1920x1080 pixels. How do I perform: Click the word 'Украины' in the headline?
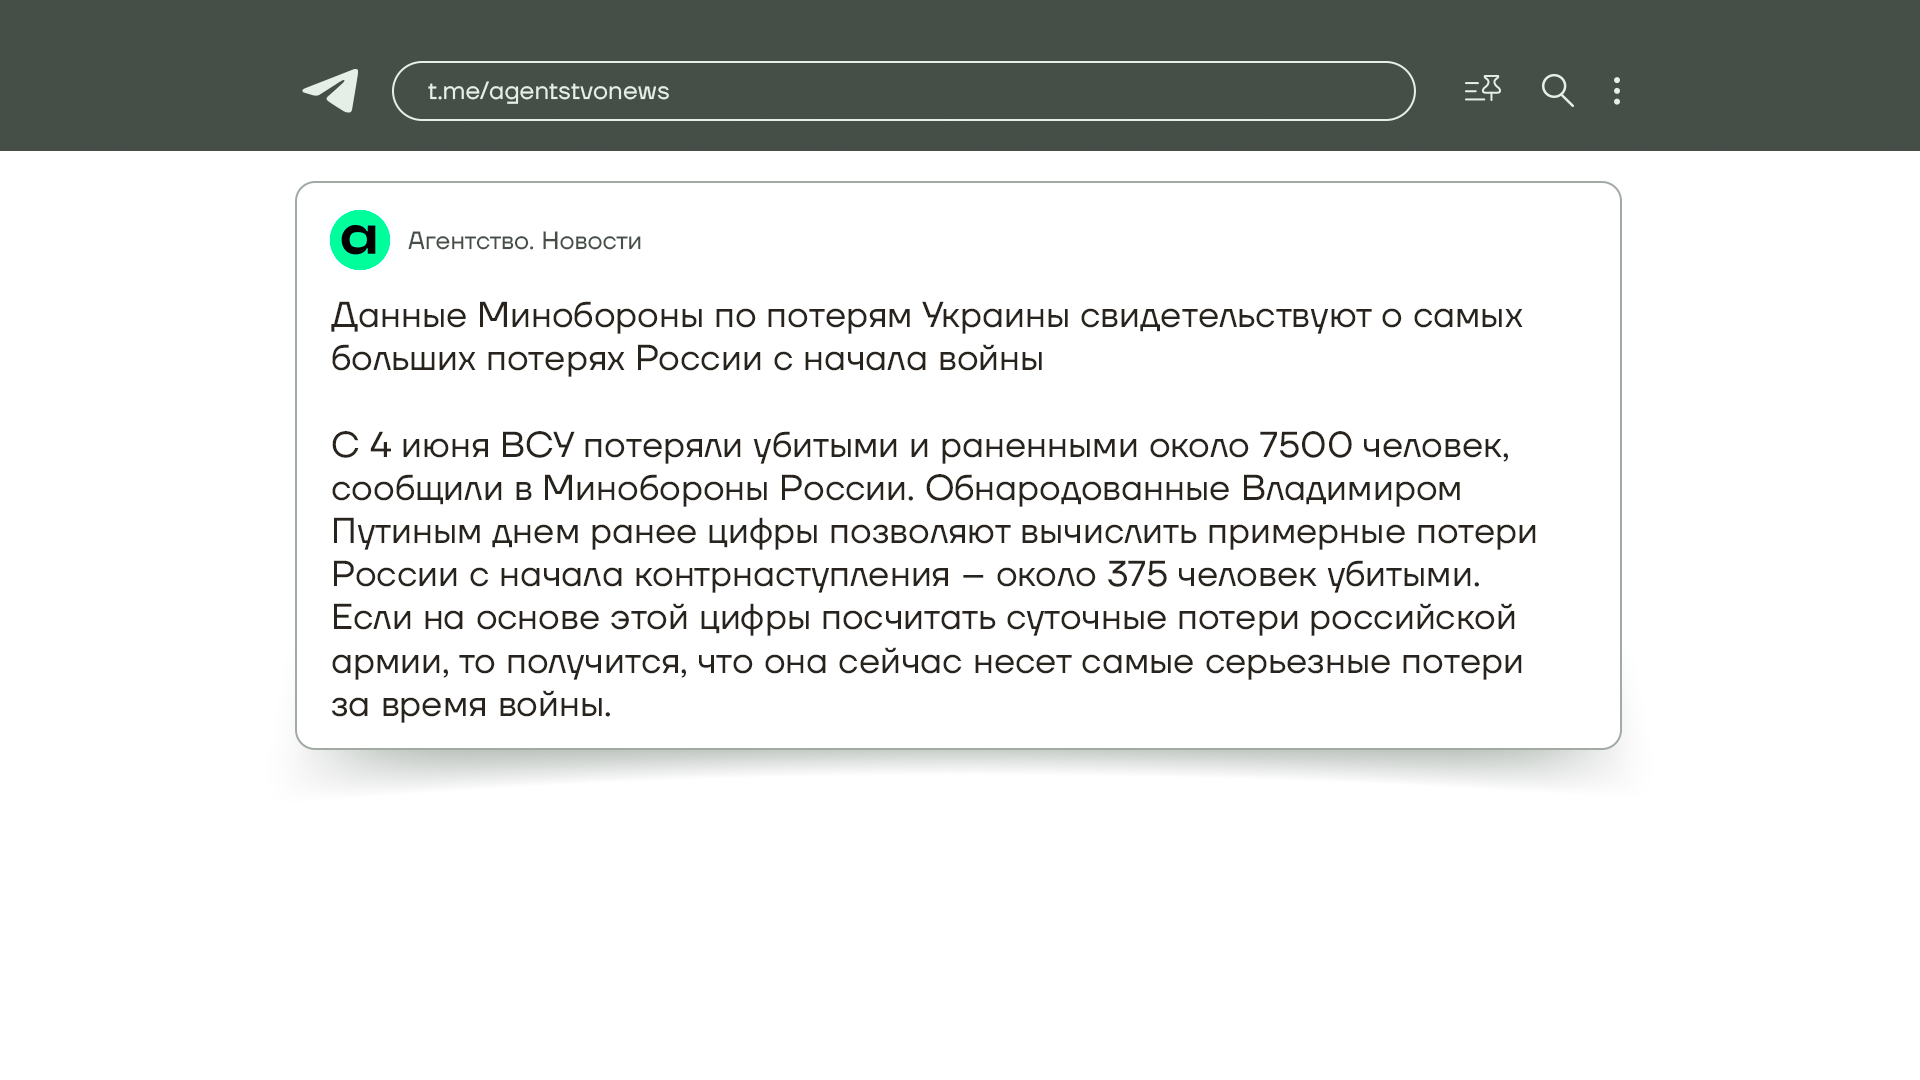pos(996,316)
